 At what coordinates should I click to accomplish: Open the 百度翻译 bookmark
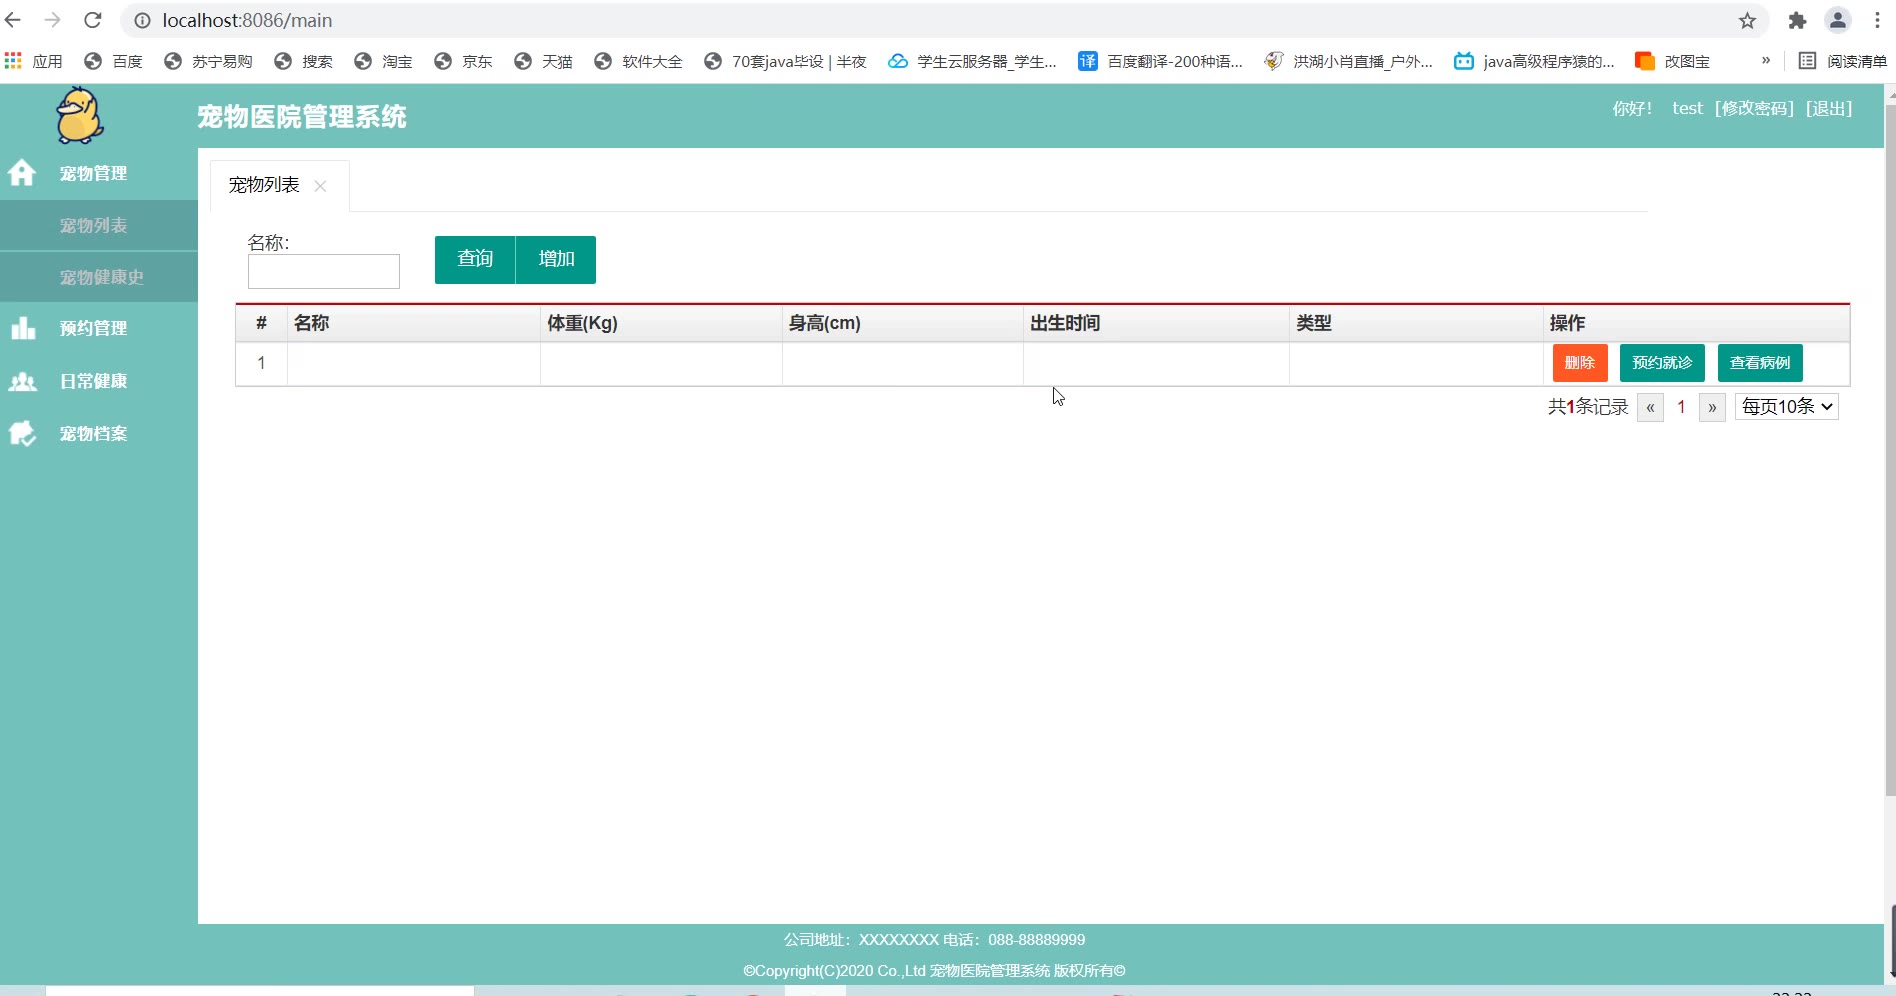1160,61
